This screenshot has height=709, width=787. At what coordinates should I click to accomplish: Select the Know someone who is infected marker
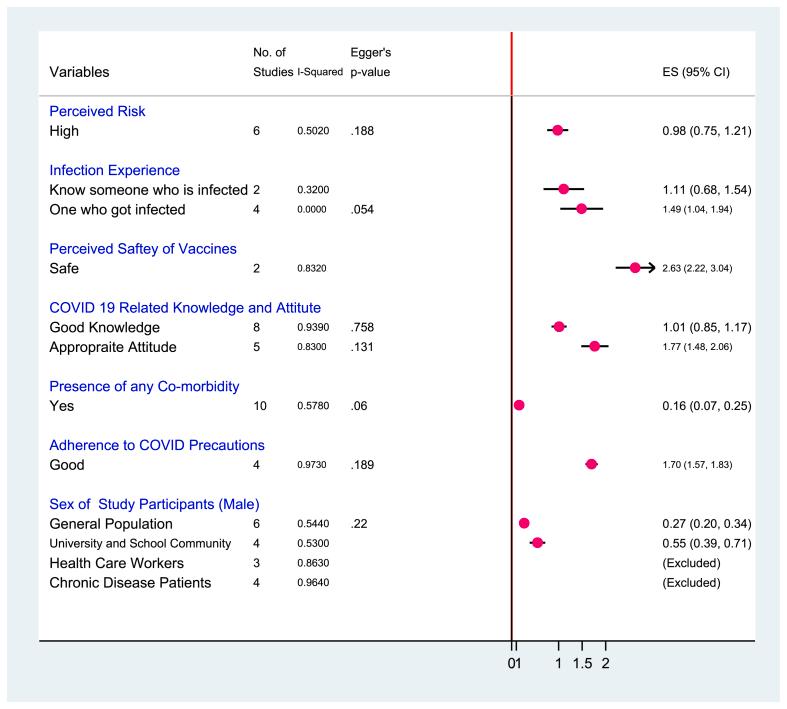(x=564, y=189)
